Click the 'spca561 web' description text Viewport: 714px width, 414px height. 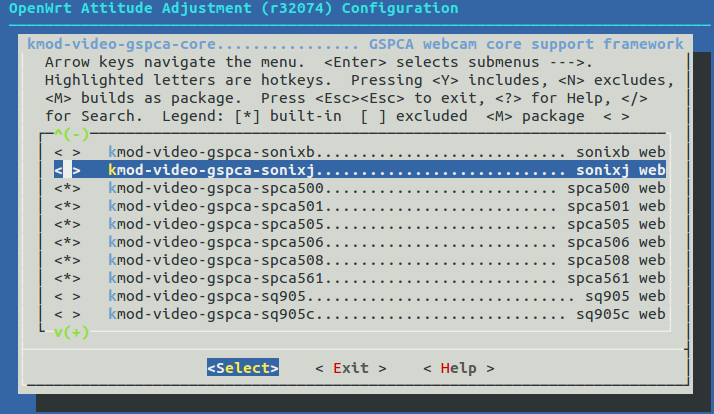pyautogui.click(x=616, y=278)
